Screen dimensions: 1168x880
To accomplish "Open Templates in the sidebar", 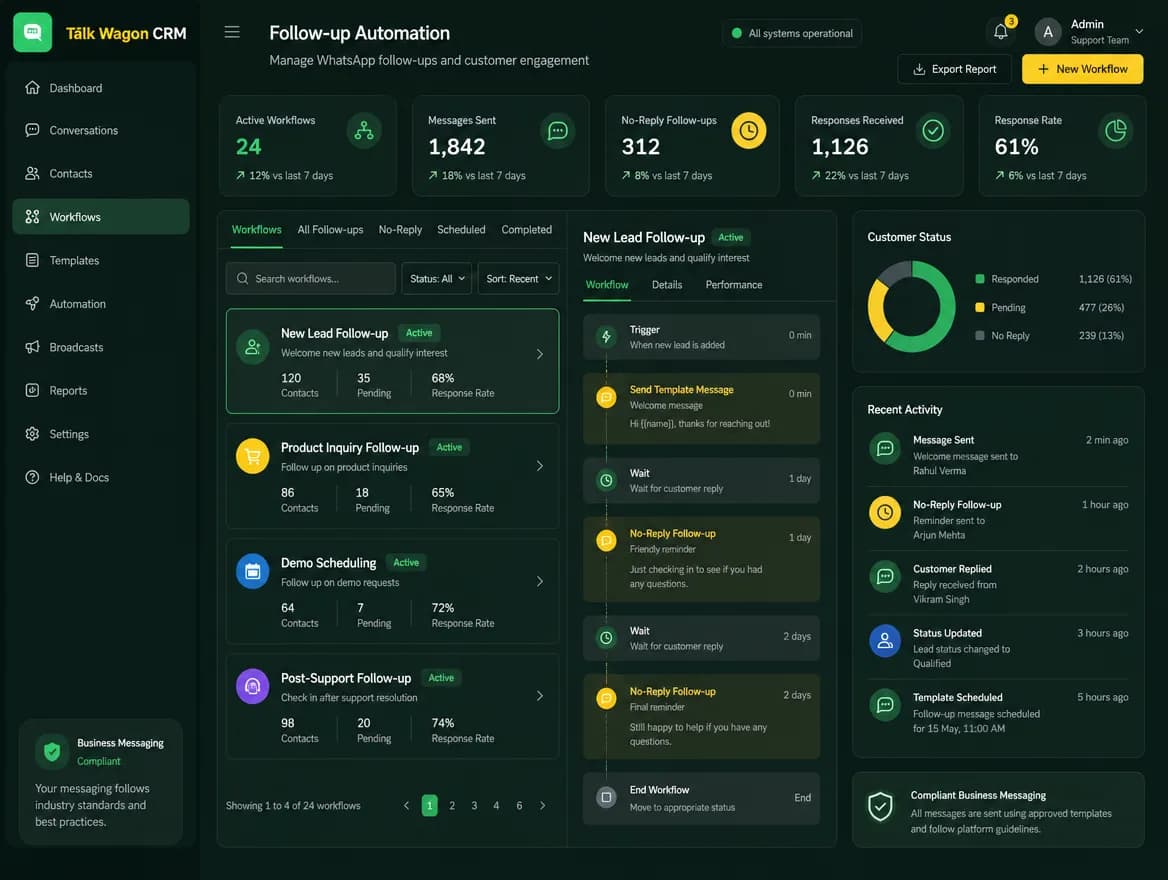I will click(101, 260).
